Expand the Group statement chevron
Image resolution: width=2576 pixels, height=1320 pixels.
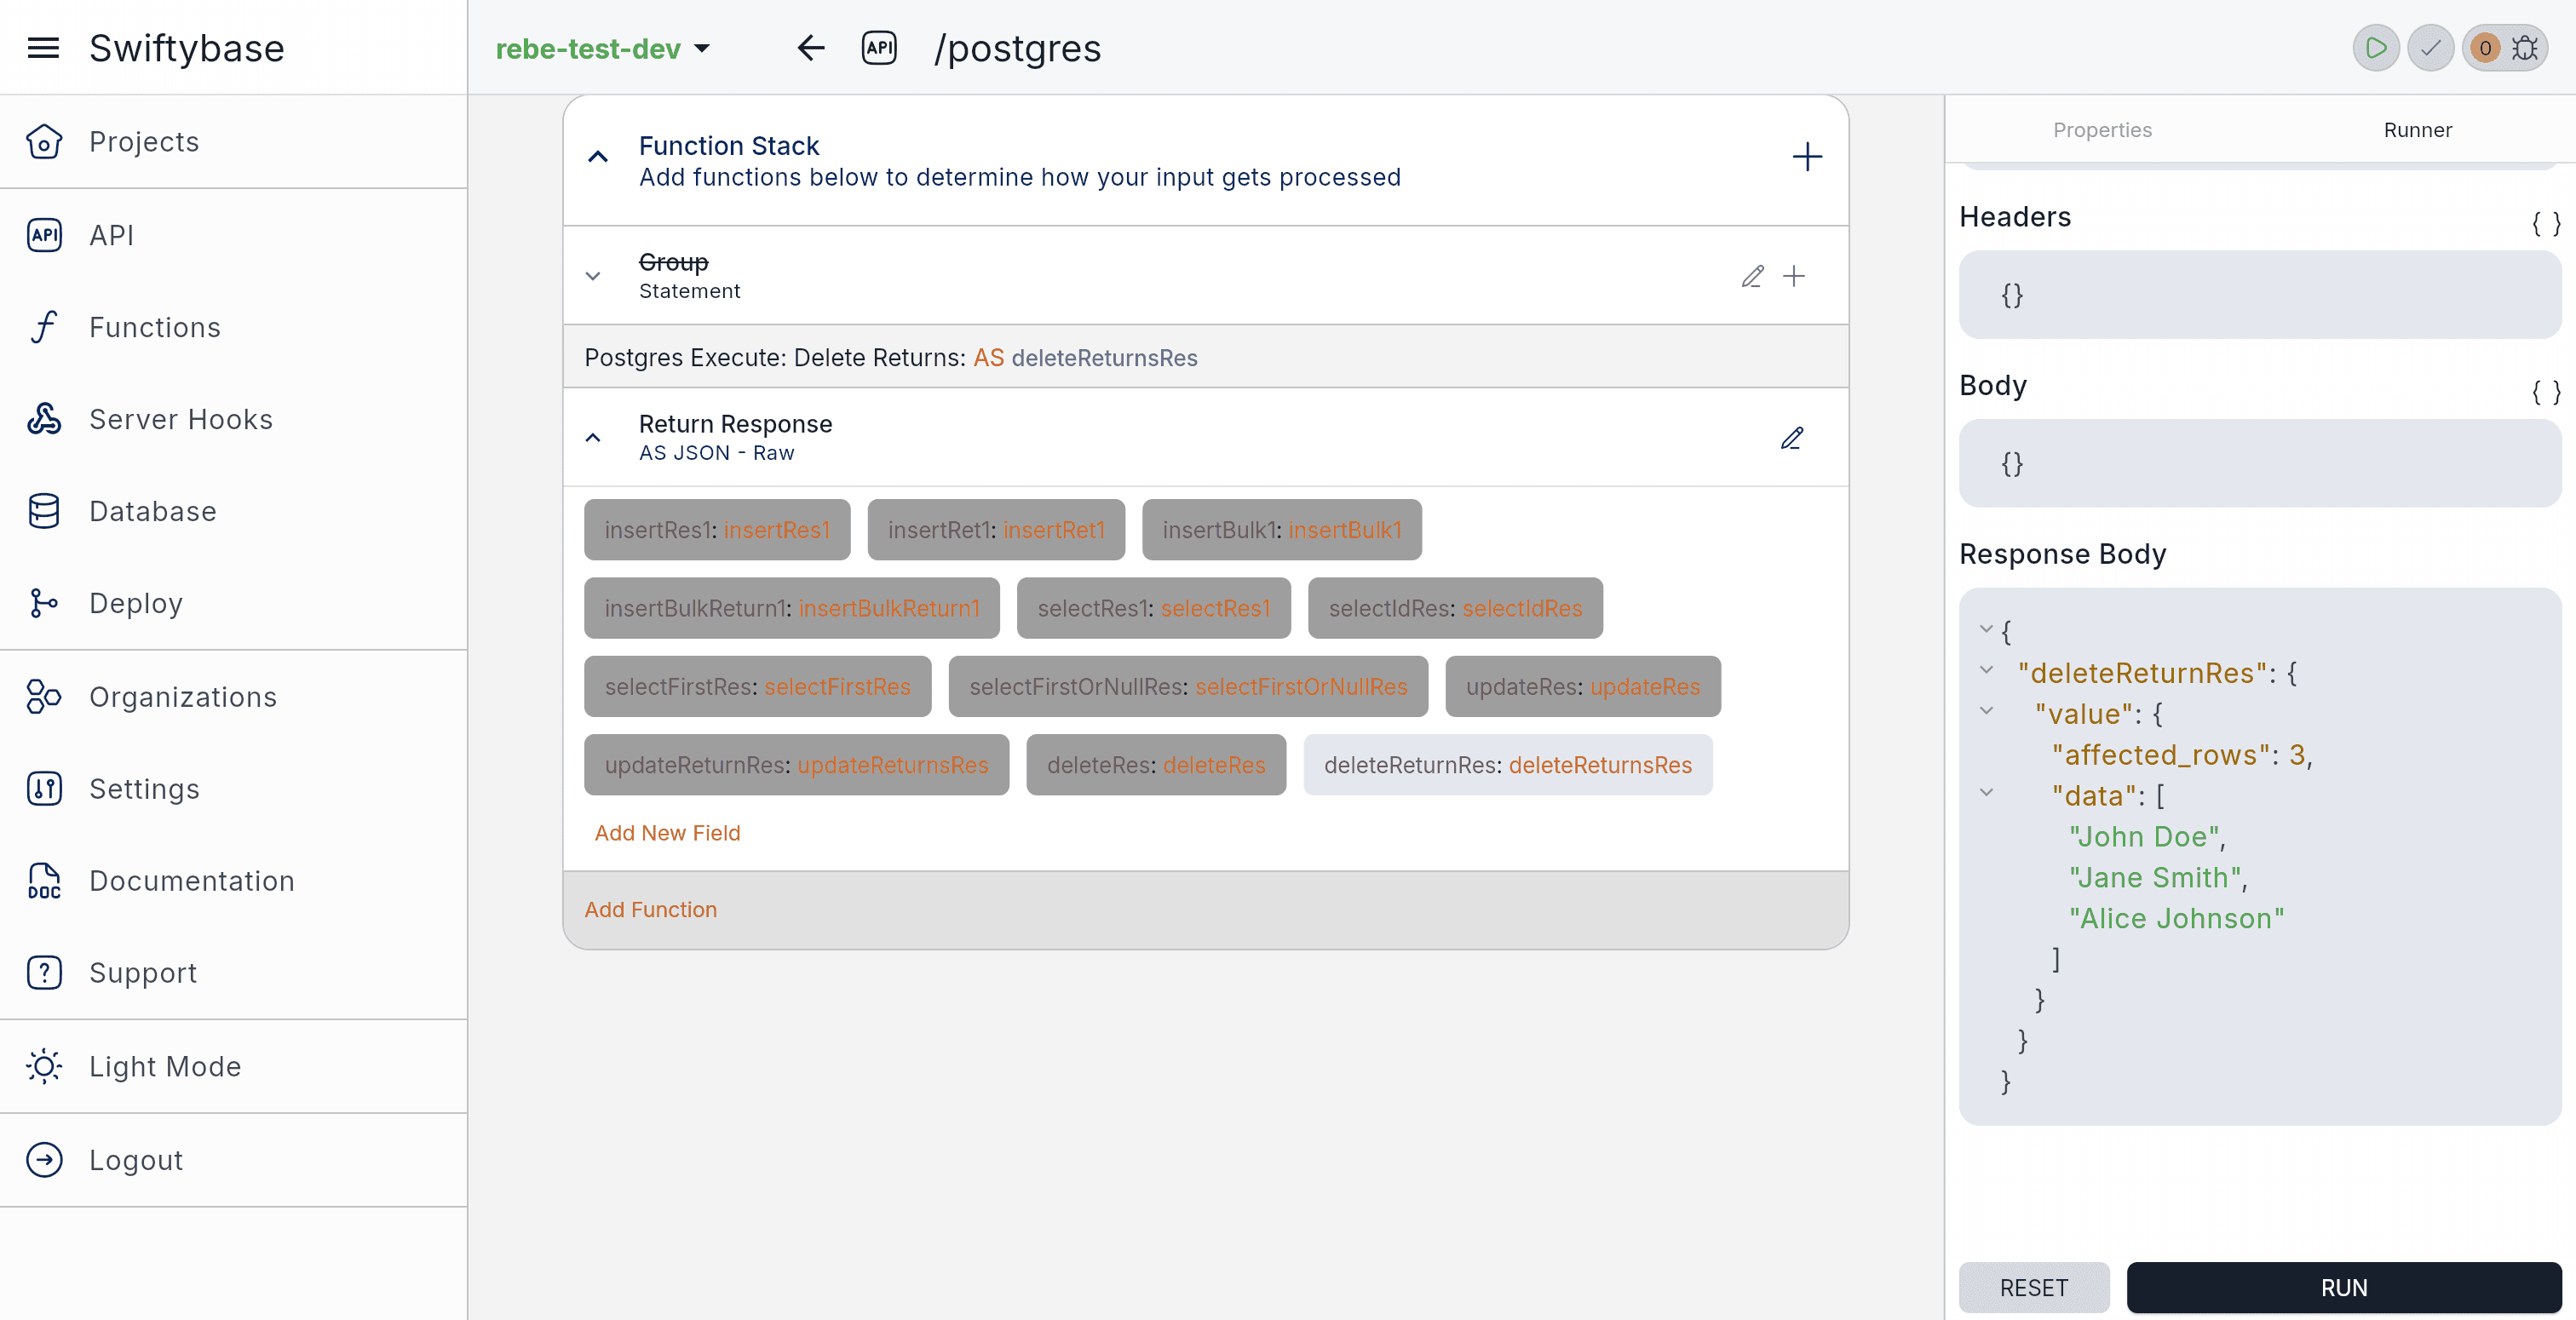593,276
